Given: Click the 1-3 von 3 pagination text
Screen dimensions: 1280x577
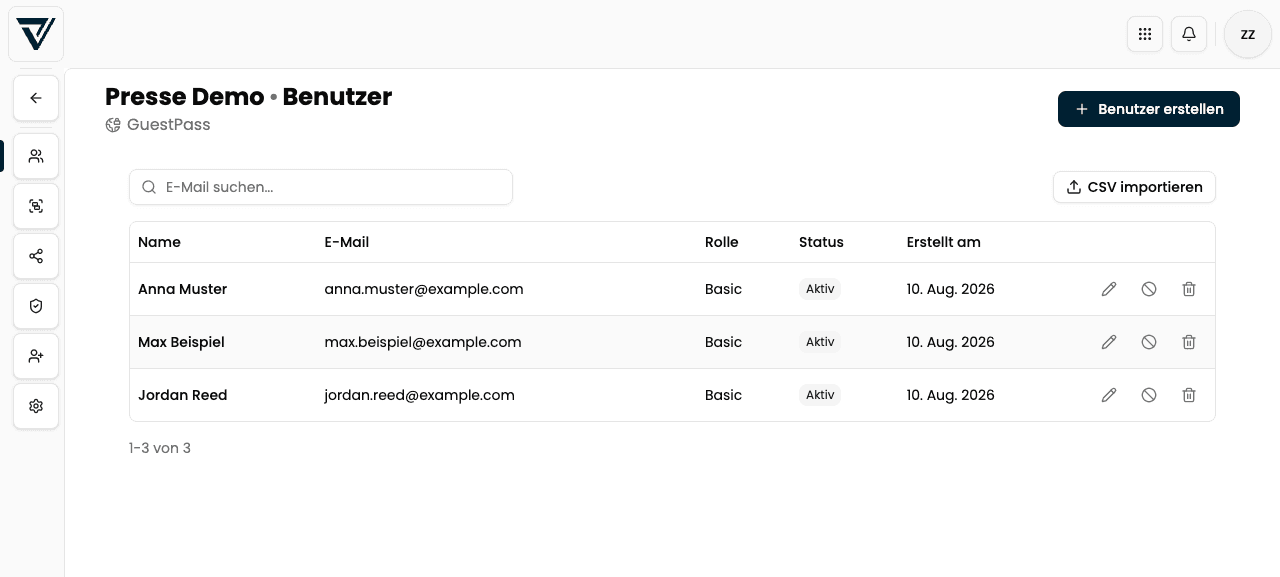Looking at the screenshot, I should coord(160,448).
